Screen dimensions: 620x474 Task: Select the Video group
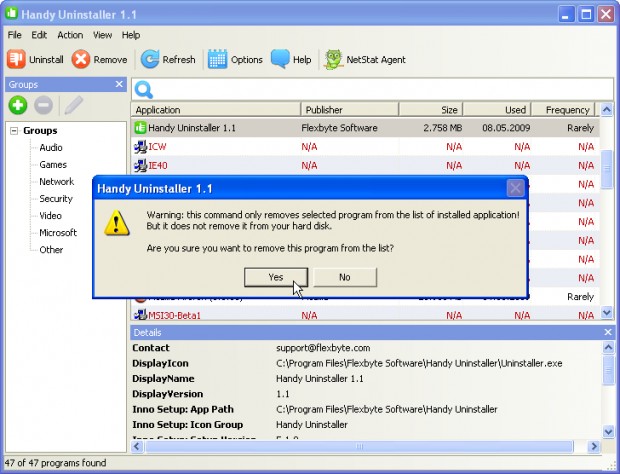click(50, 215)
